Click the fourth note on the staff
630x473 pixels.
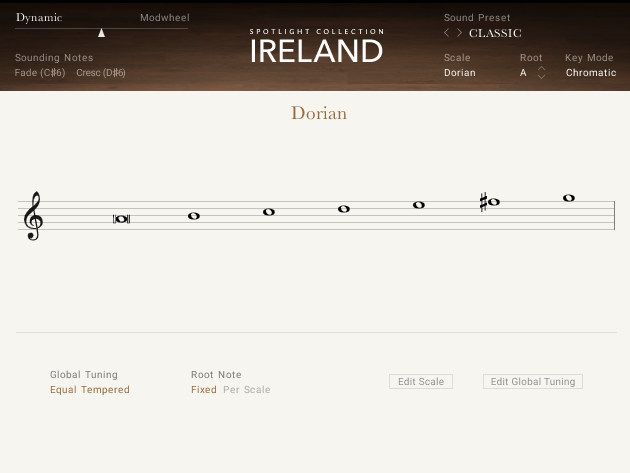click(344, 209)
